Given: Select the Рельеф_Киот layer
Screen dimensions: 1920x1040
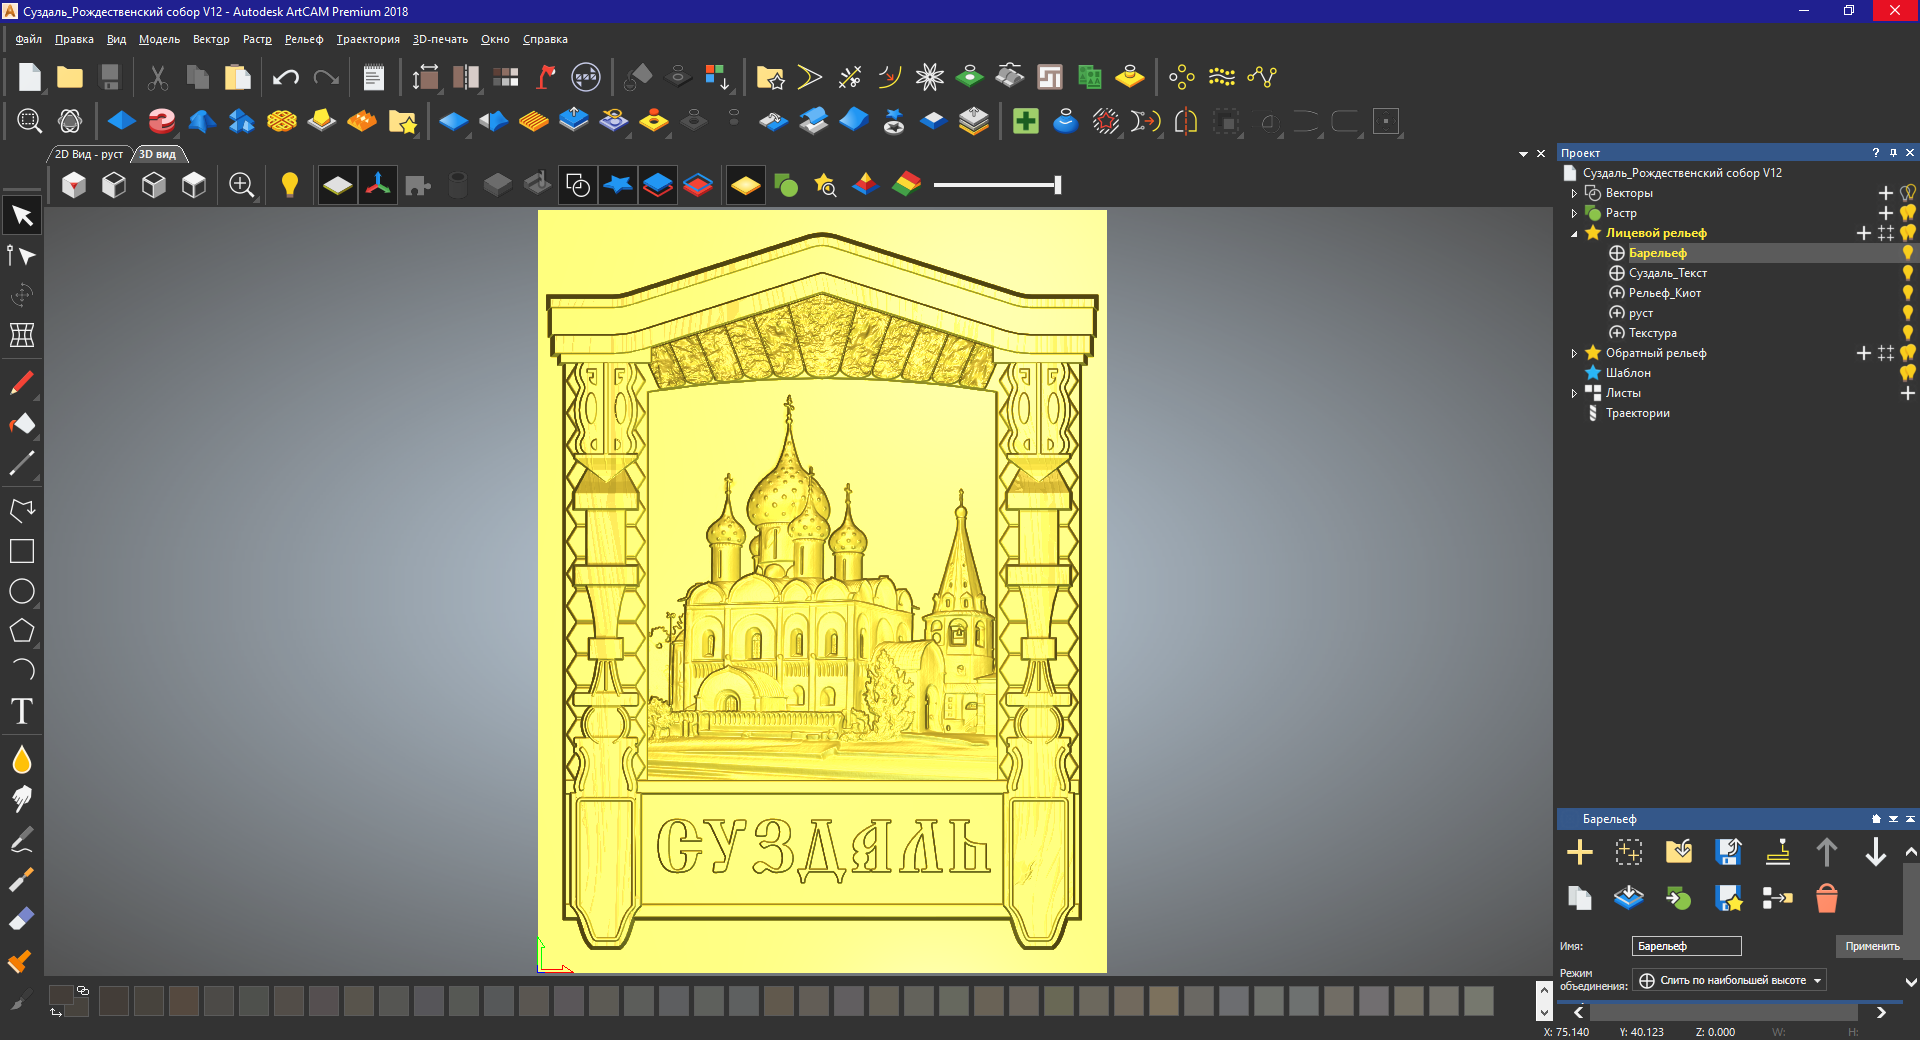Looking at the screenshot, I should 1664,293.
